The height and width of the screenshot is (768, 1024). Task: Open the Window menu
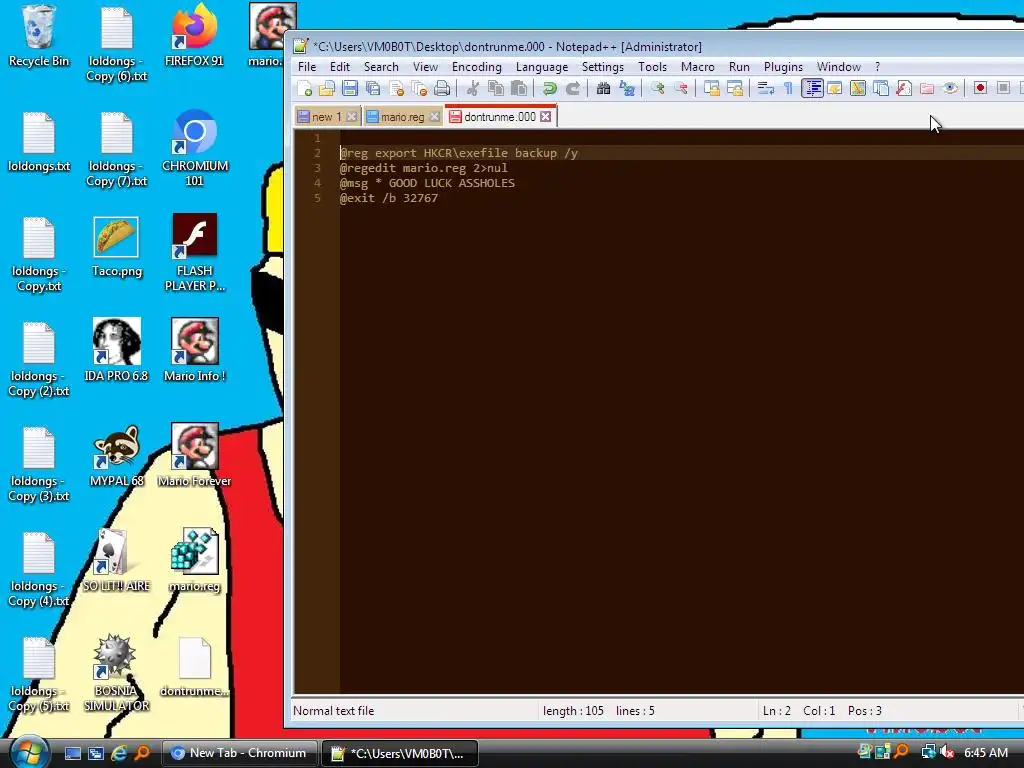839,67
